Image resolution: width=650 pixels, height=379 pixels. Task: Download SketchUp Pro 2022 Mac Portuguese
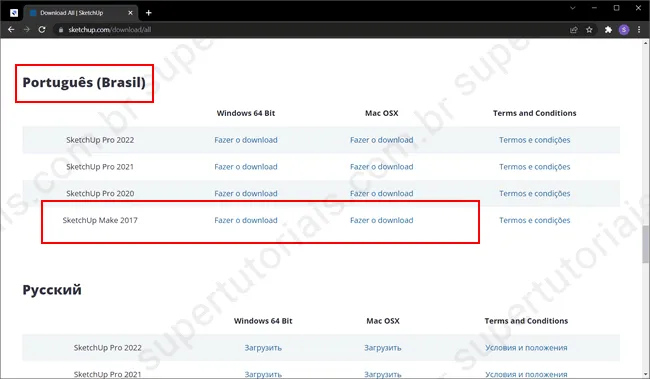(x=381, y=140)
